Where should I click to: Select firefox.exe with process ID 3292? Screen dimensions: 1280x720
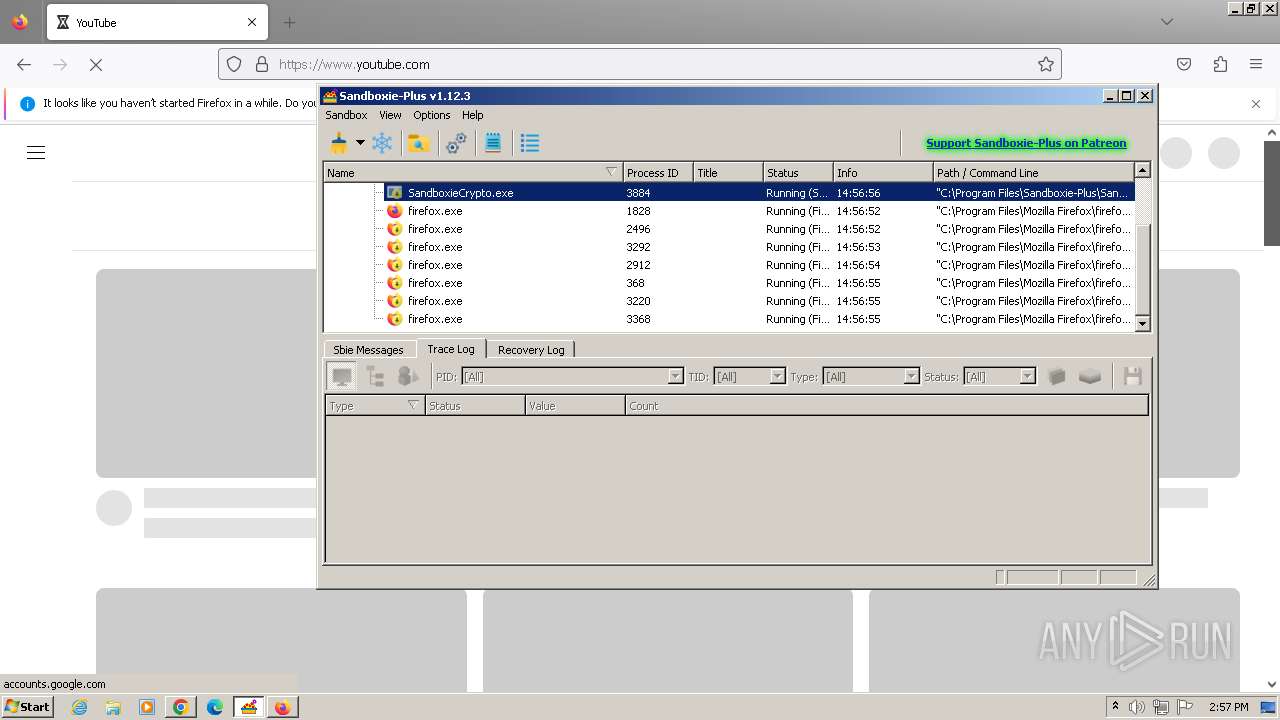click(729, 247)
